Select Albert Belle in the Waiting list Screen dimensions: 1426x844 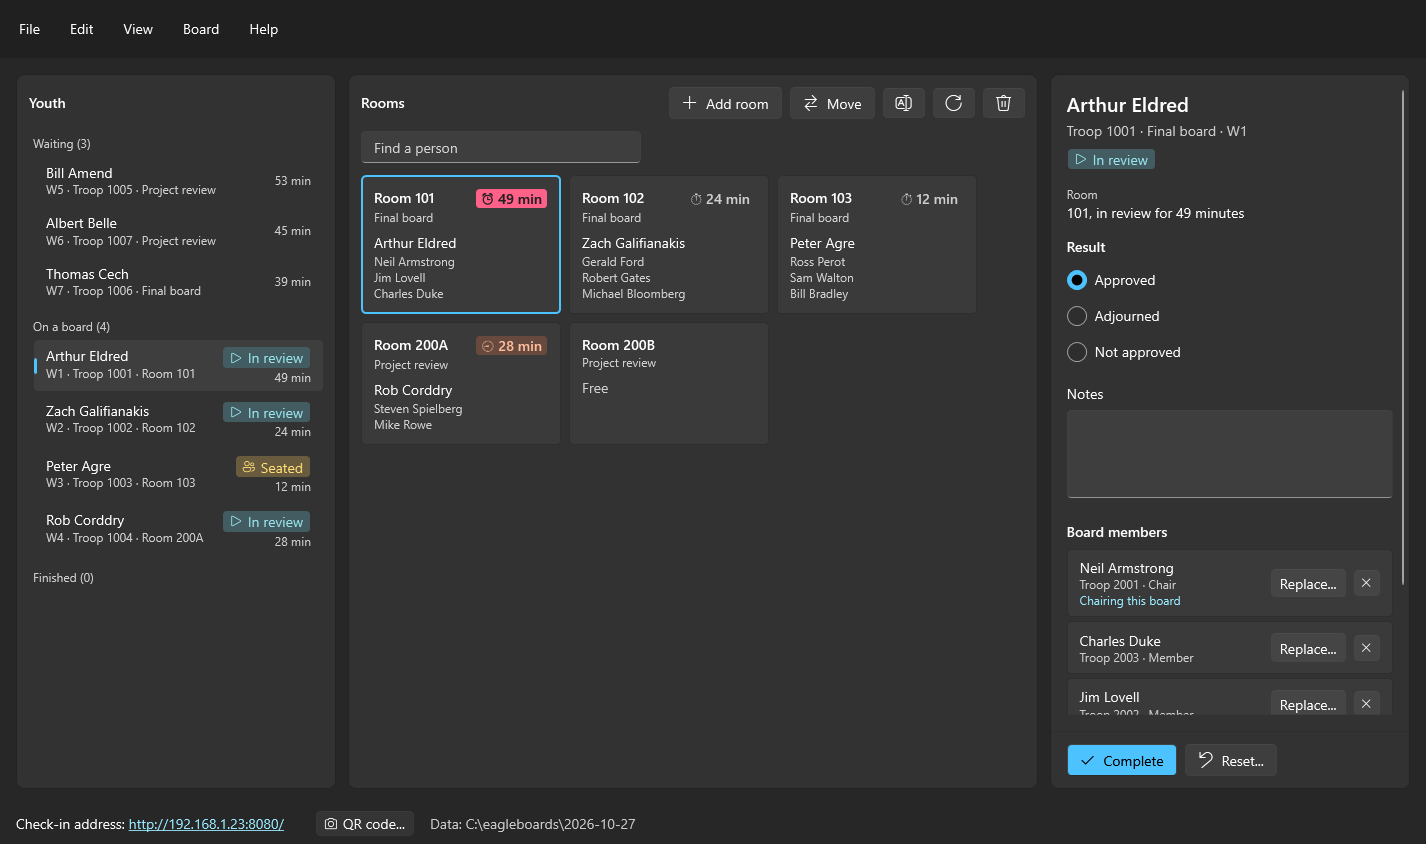pyautogui.click(x=178, y=231)
